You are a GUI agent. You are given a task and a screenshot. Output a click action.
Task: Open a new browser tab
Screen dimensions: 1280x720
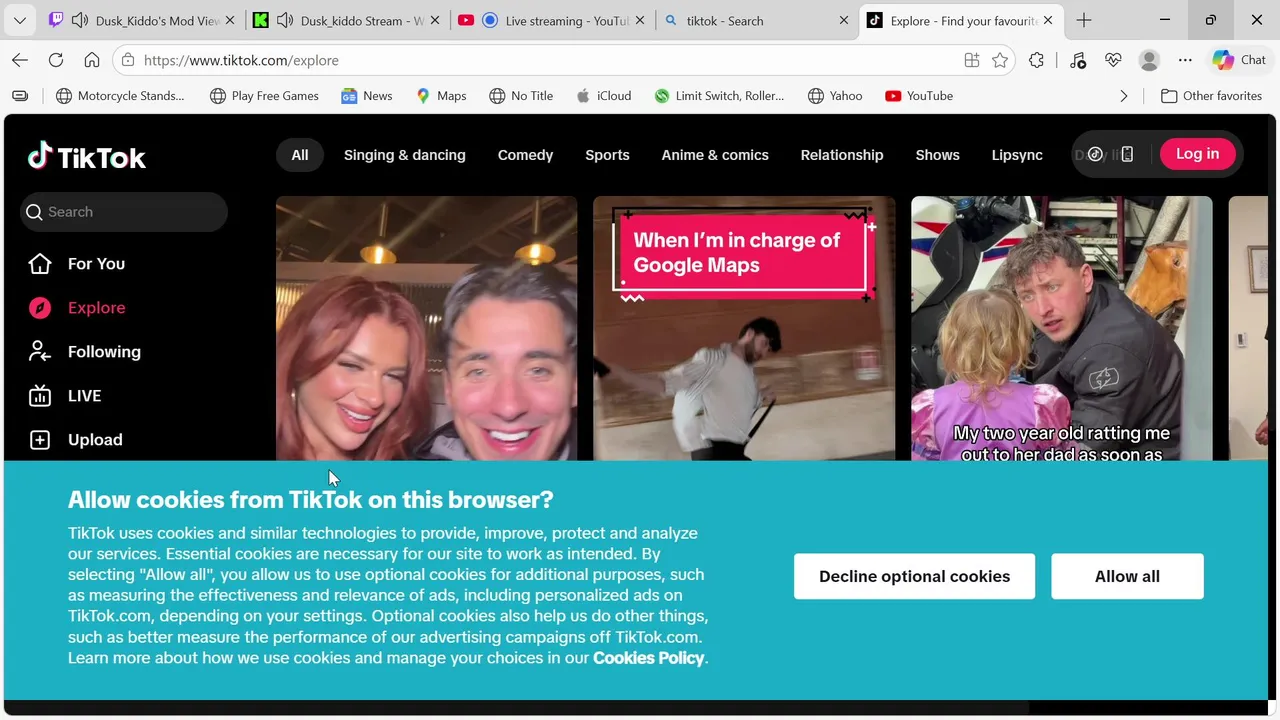[1084, 20]
